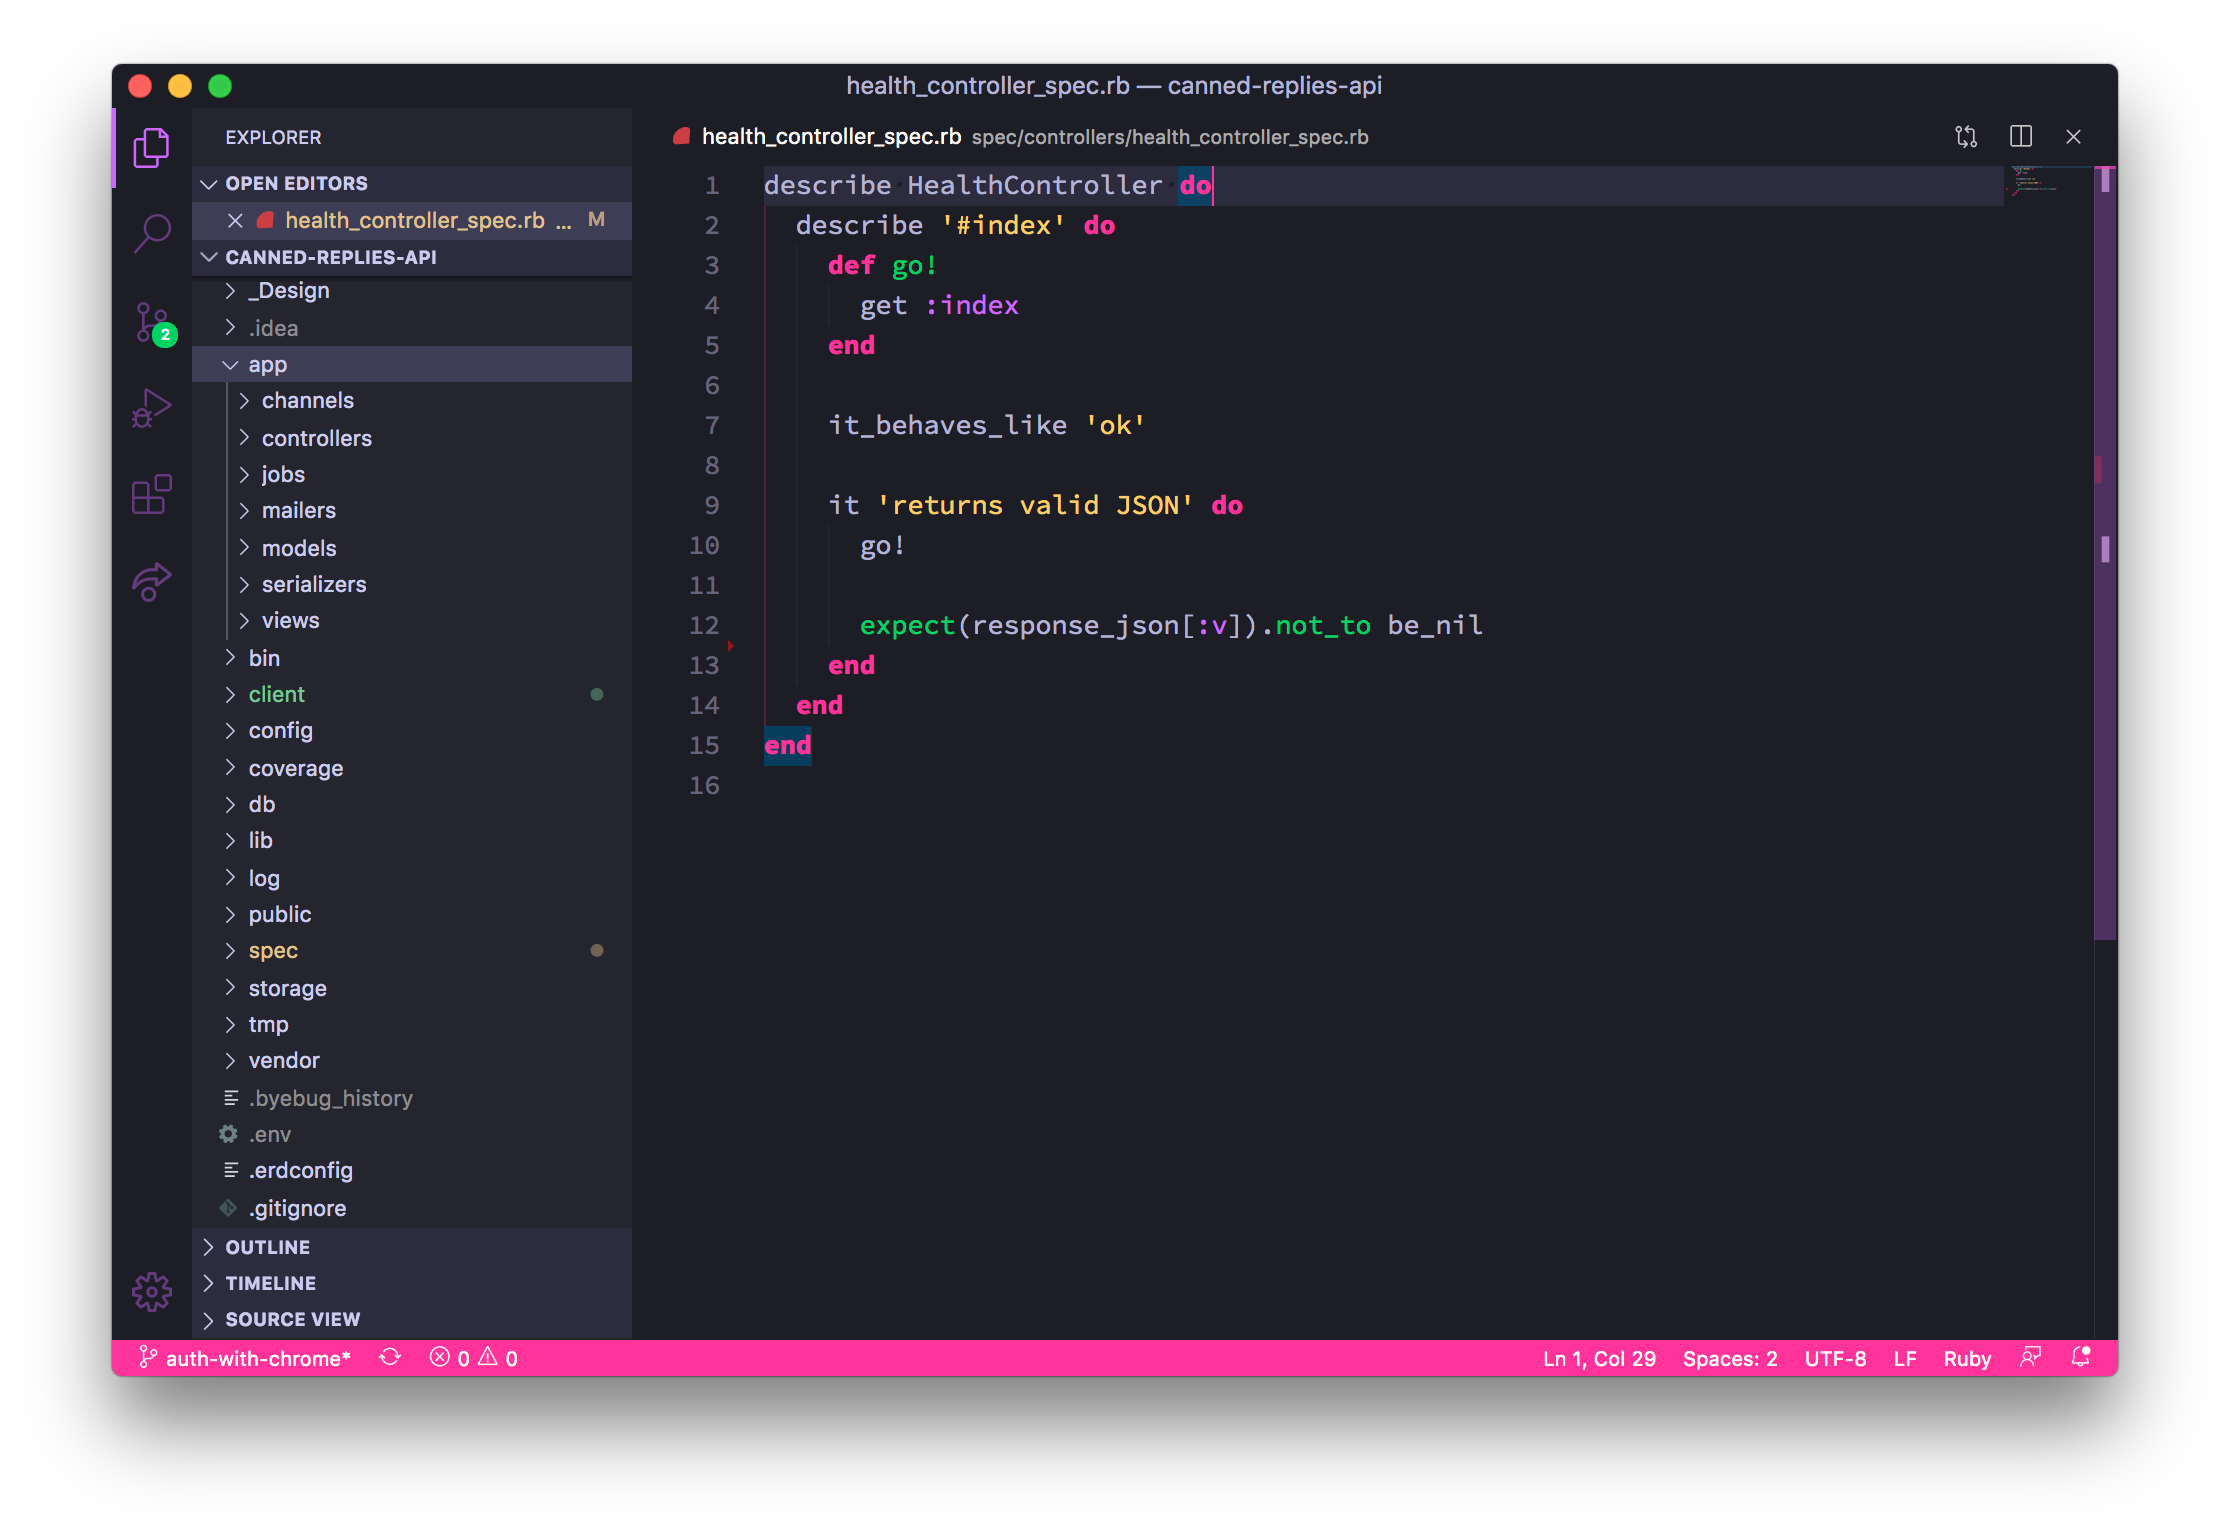The height and width of the screenshot is (1536, 2230).
Task: Open health_controller_spec.rb in Open Editors list
Action: click(414, 220)
